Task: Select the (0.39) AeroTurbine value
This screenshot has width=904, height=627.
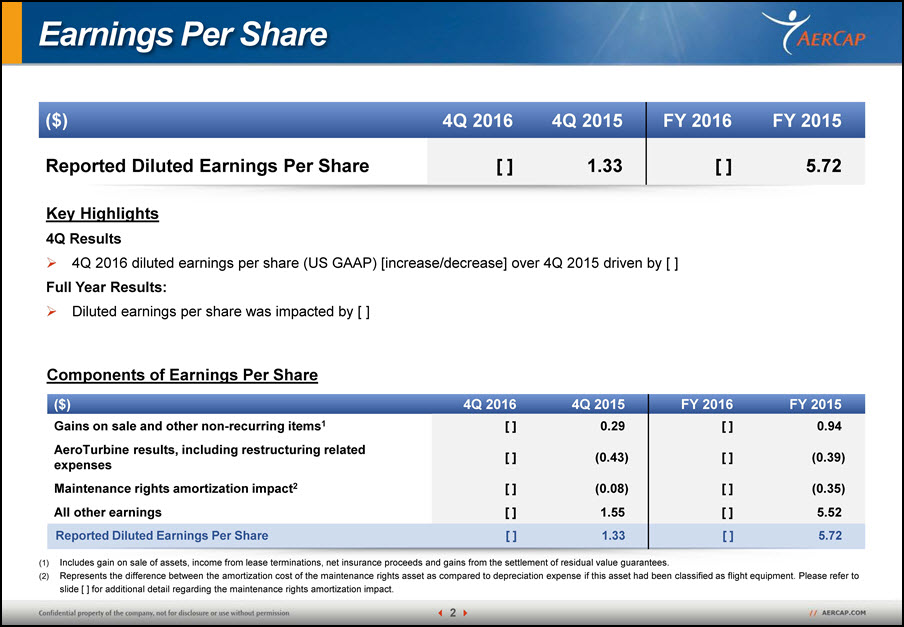Action: pos(828,458)
